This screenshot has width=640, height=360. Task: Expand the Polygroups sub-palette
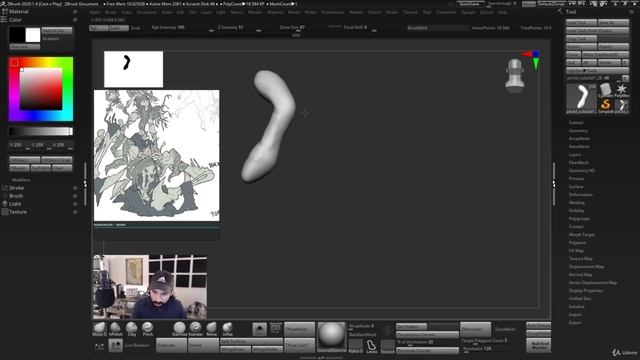579,219
